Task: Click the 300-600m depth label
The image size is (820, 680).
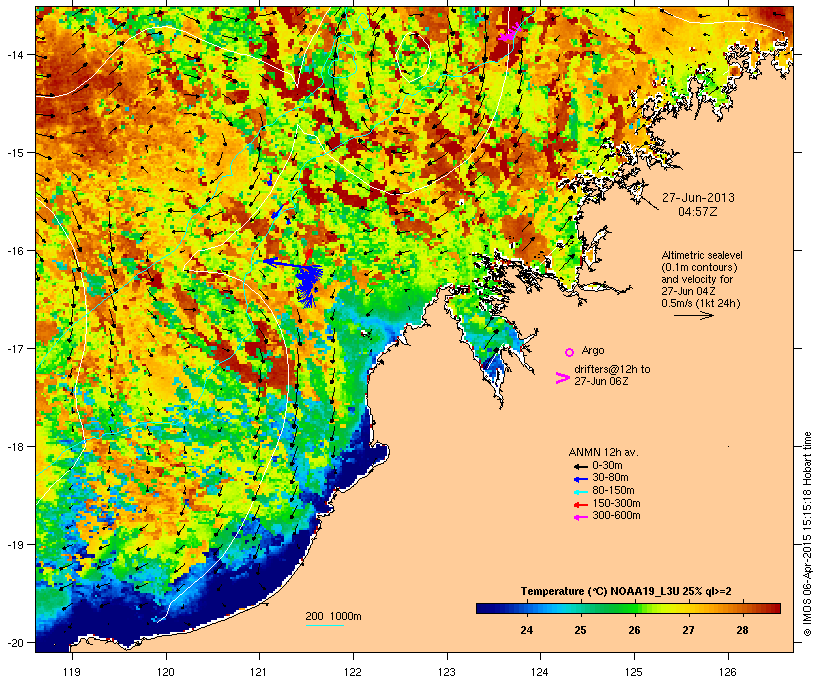Action: click(616, 516)
